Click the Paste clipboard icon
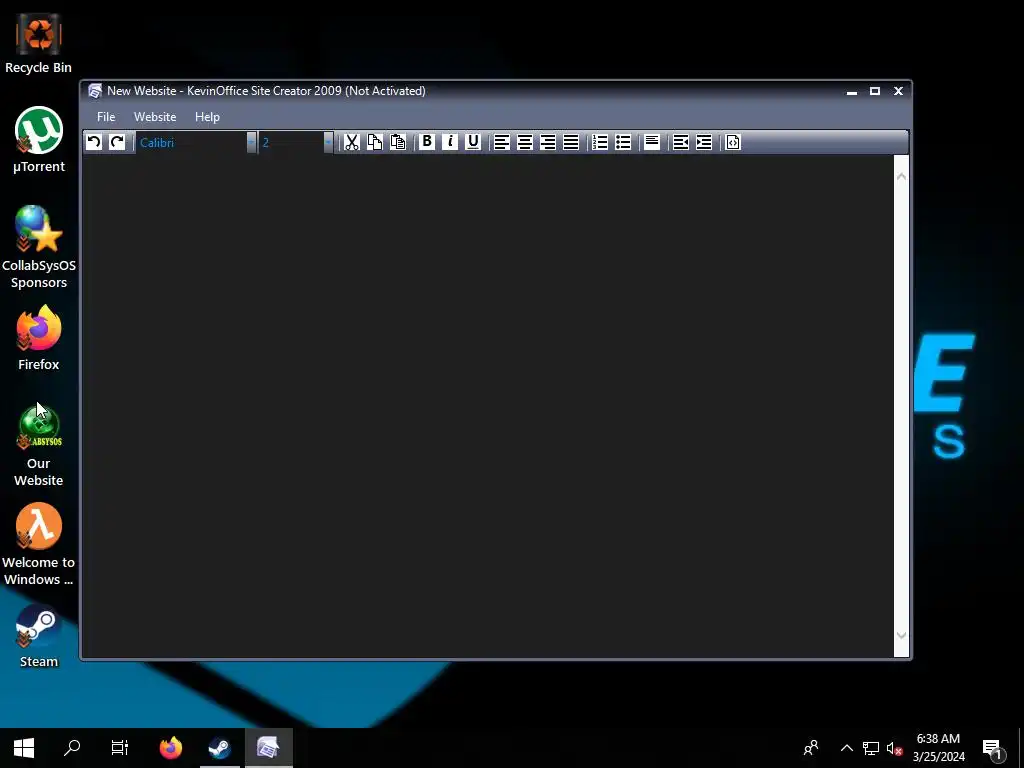 [398, 142]
